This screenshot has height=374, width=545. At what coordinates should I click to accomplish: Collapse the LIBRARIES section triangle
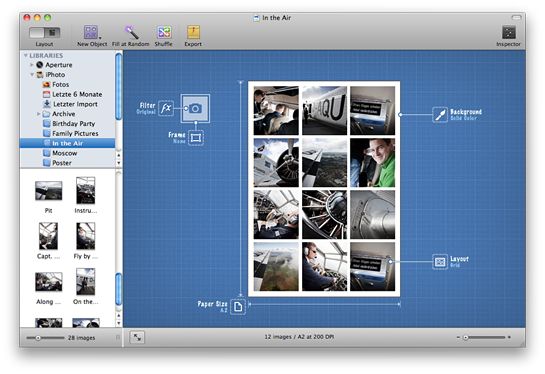pyautogui.click(x=25, y=56)
